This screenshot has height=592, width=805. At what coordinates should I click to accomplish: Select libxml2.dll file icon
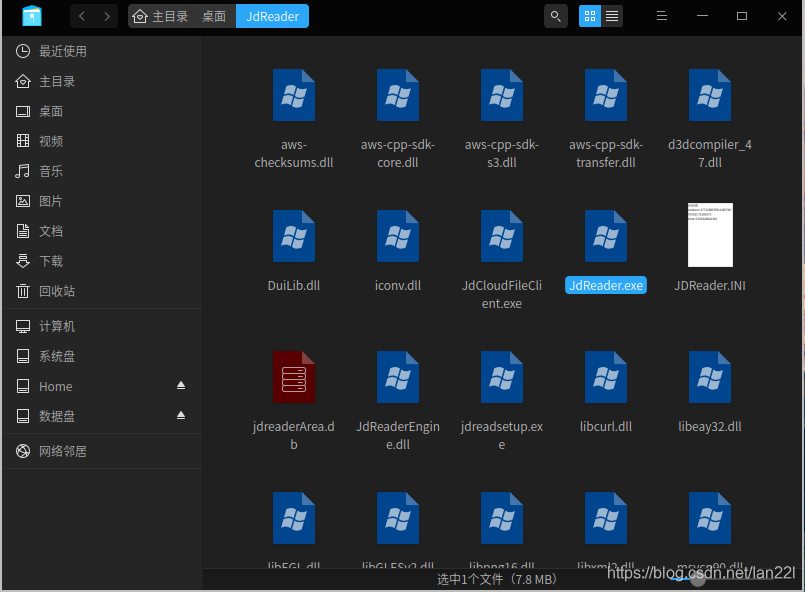click(606, 519)
